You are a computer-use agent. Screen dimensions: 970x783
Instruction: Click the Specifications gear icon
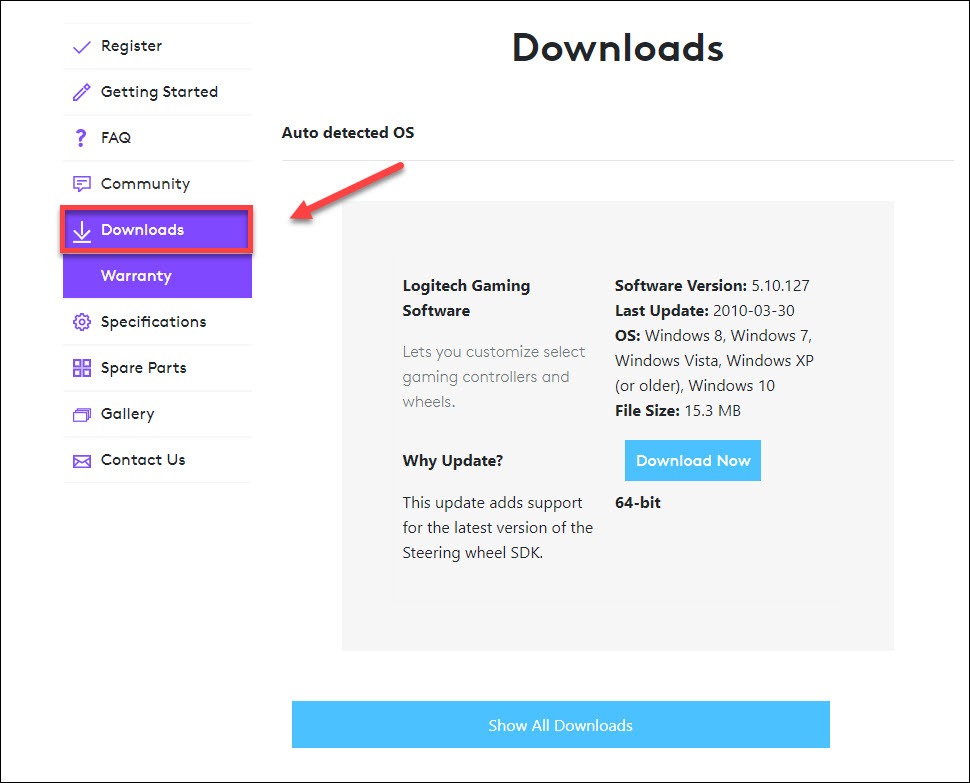[x=82, y=322]
